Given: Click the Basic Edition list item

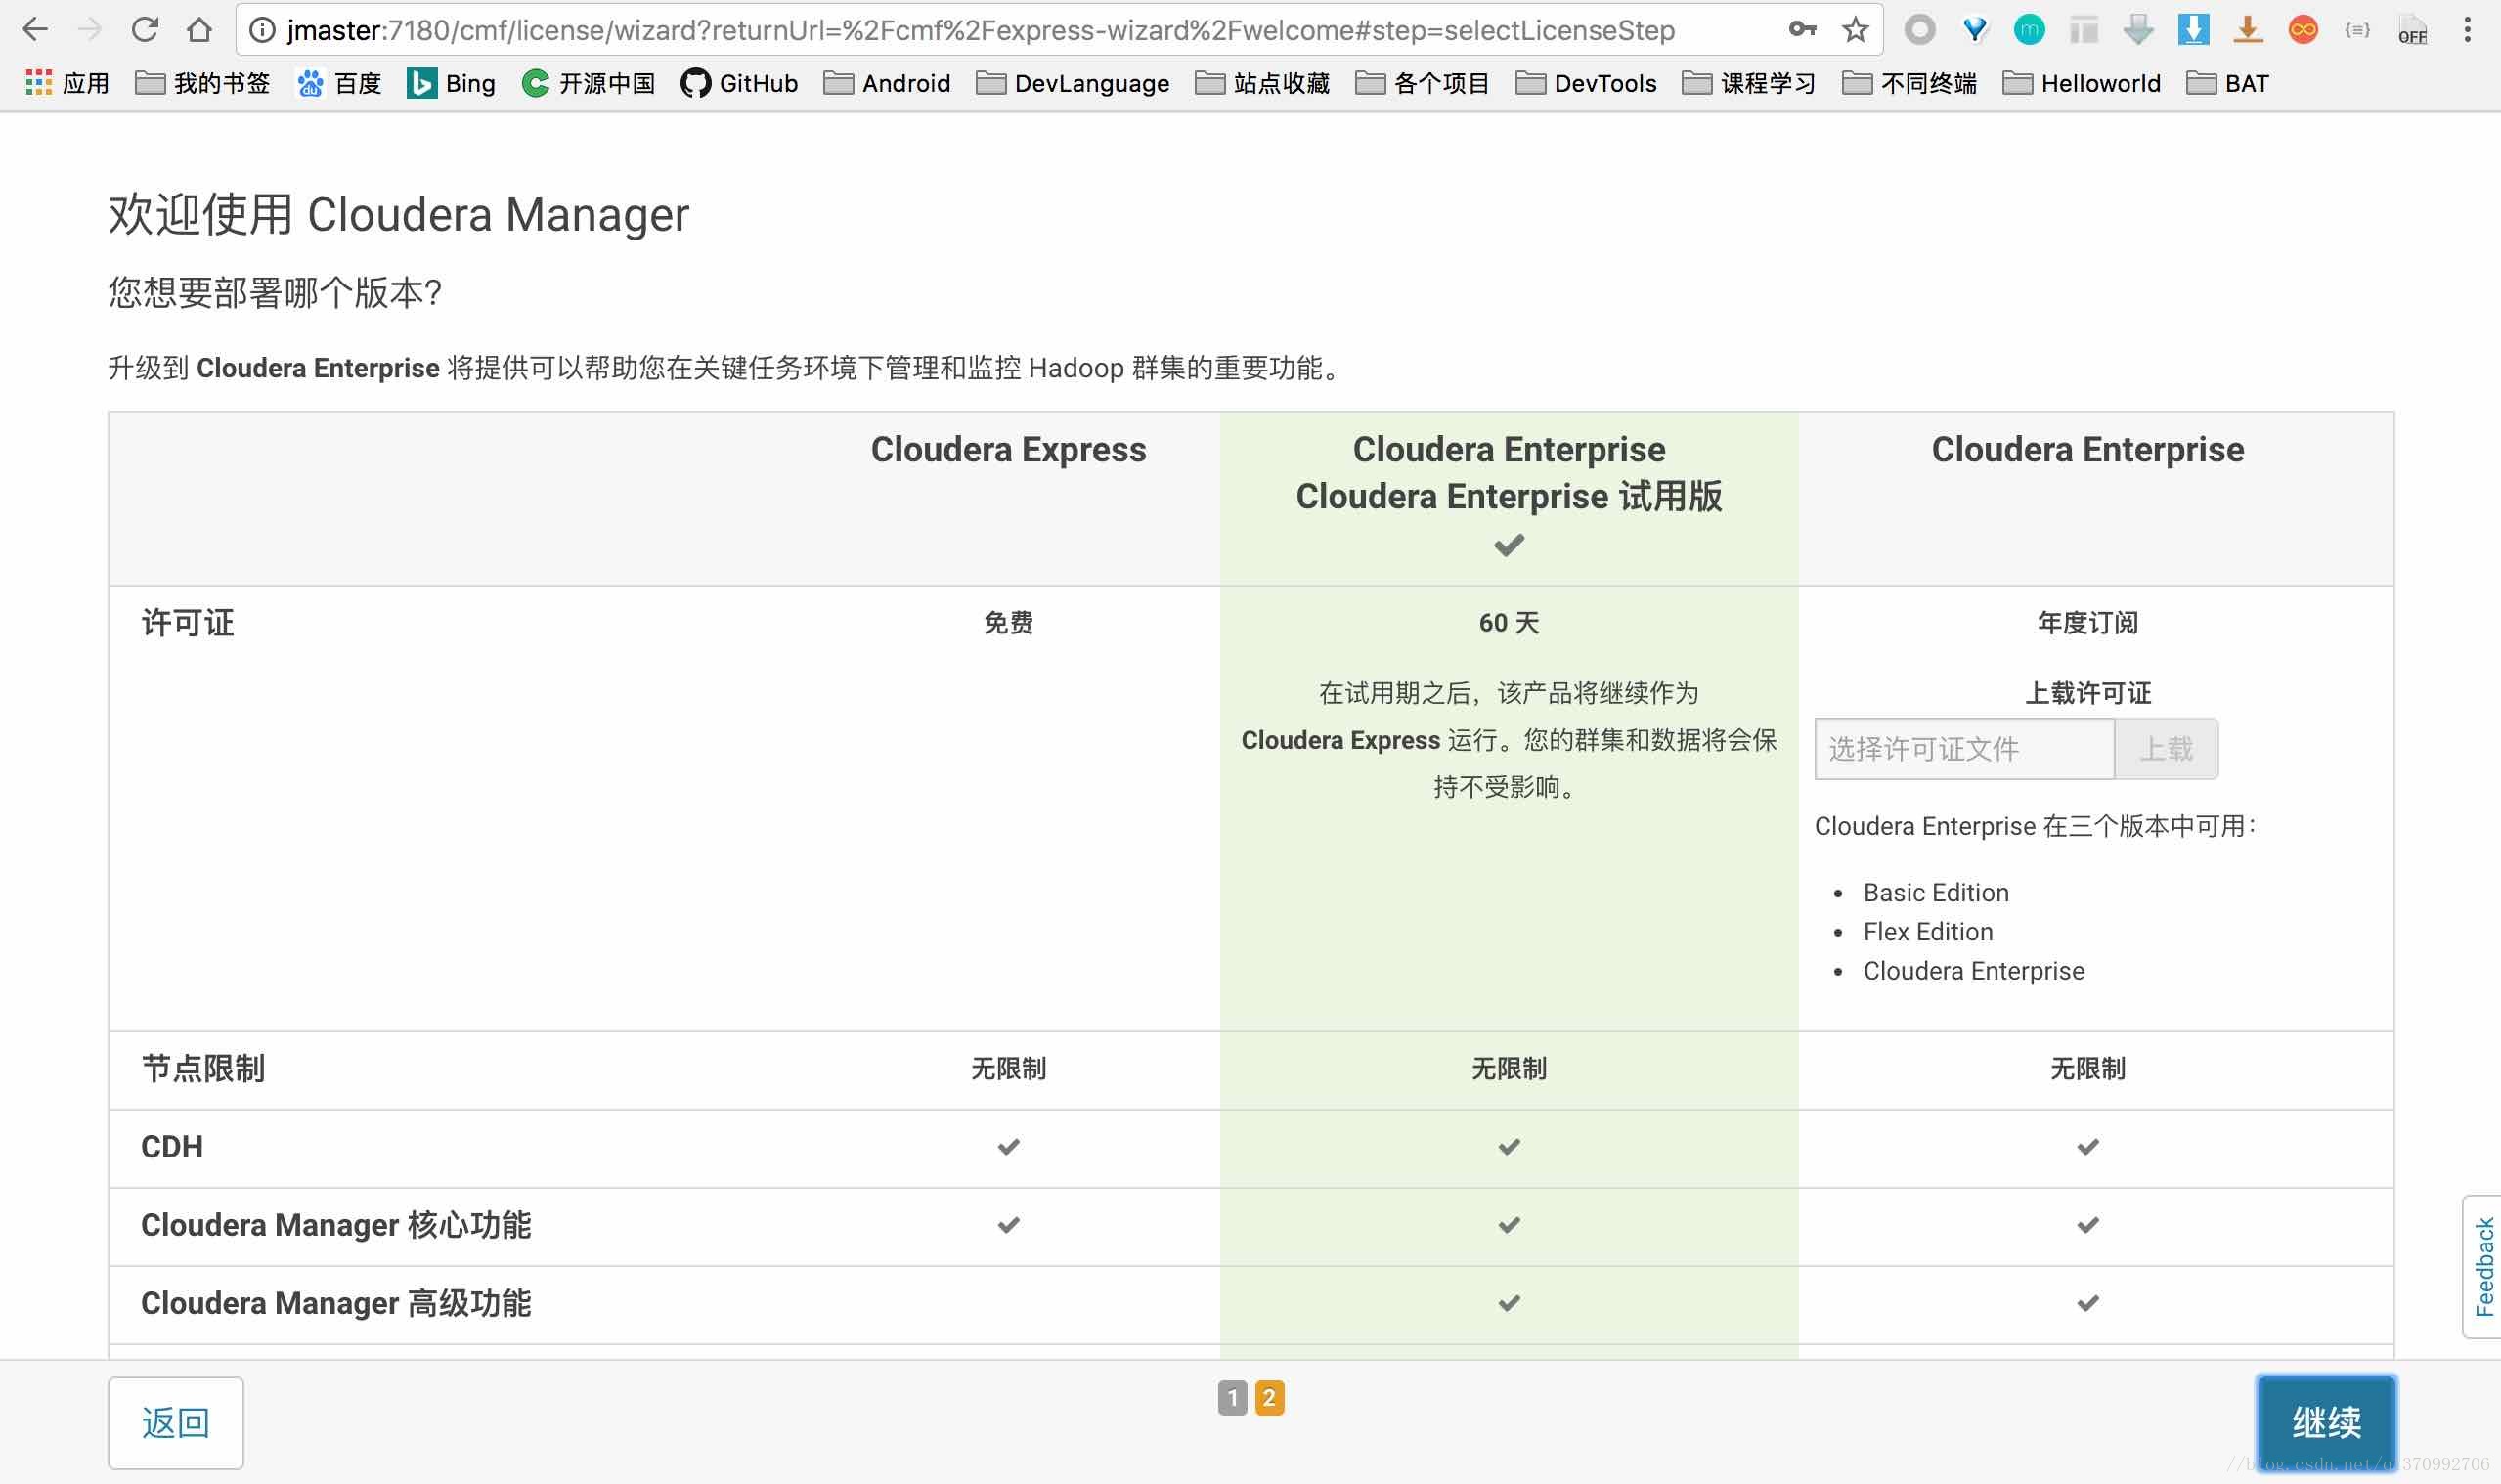Looking at the screenshot, I should pyautogui.click(x=1935, y=892).
